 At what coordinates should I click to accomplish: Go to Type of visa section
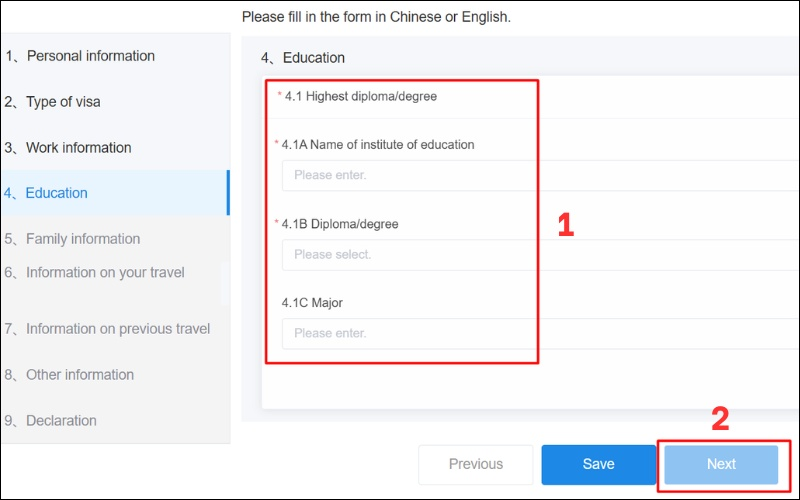[63, 102]
